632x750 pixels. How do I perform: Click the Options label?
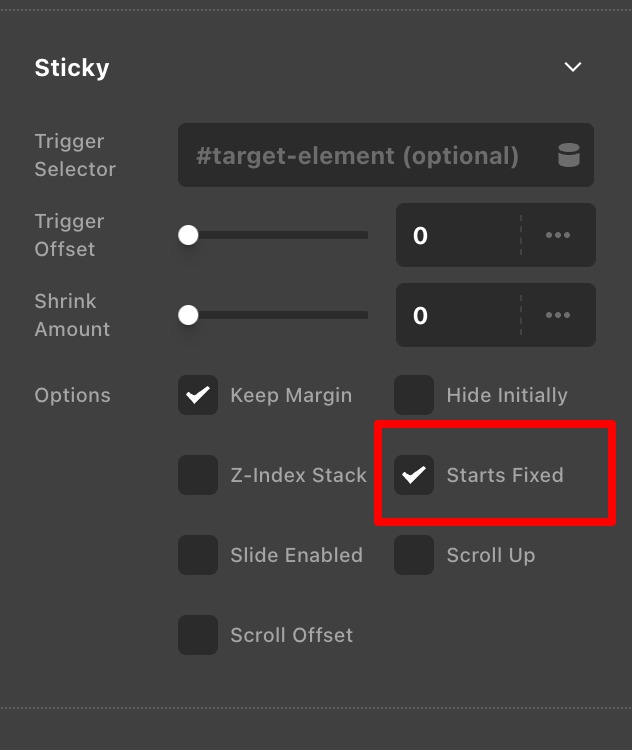(72, 395)
